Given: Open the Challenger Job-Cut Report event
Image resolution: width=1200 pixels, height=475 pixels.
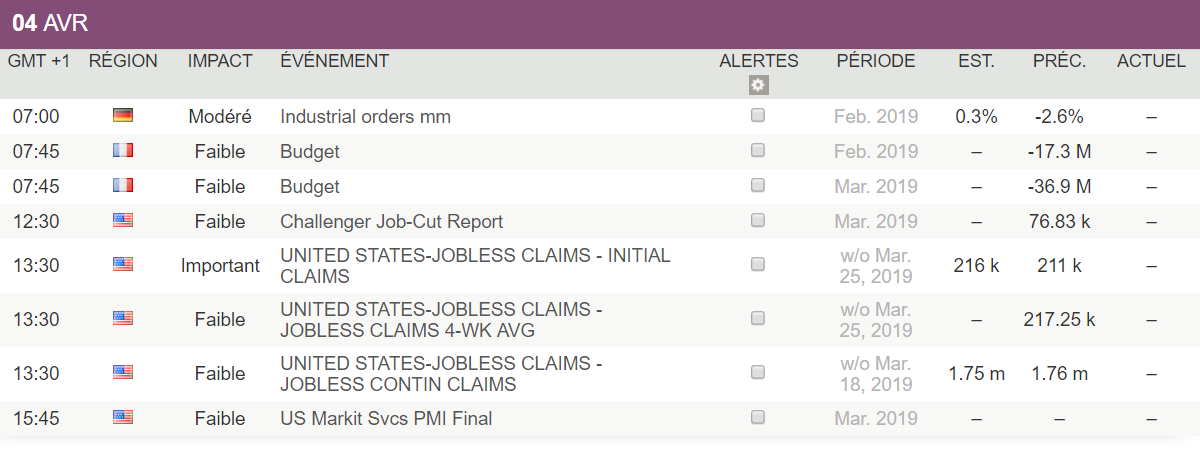Looking at the screenshot, I should 391,222.
